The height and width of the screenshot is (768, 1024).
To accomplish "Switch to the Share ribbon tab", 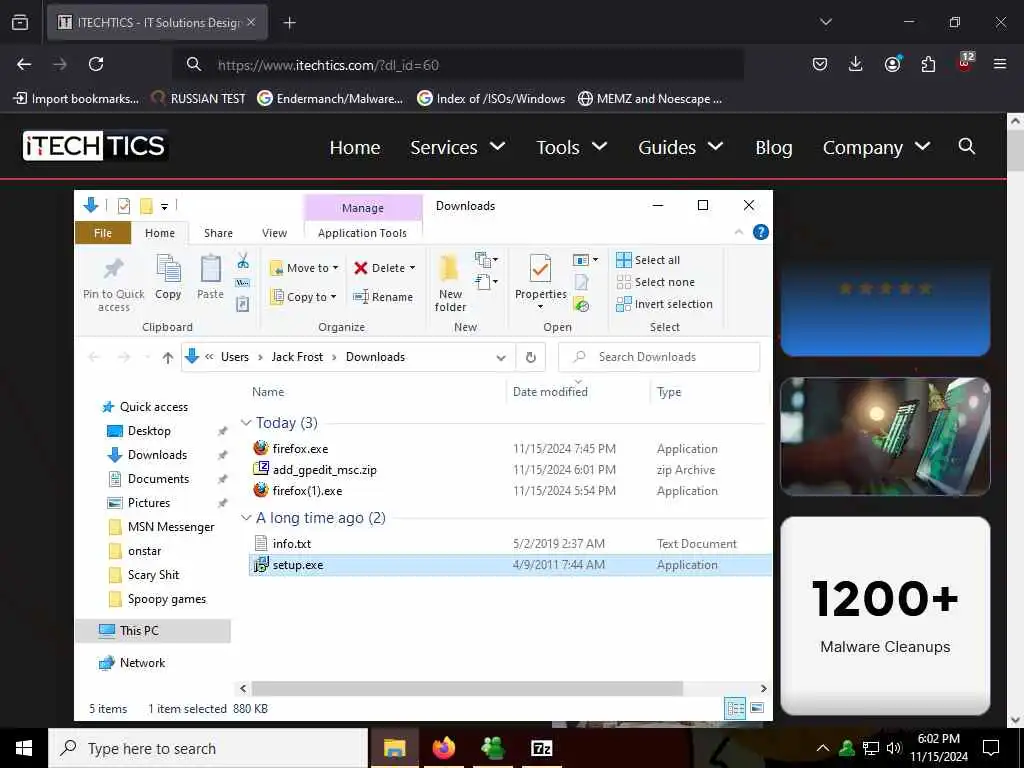I will click(x=218, y=233).
